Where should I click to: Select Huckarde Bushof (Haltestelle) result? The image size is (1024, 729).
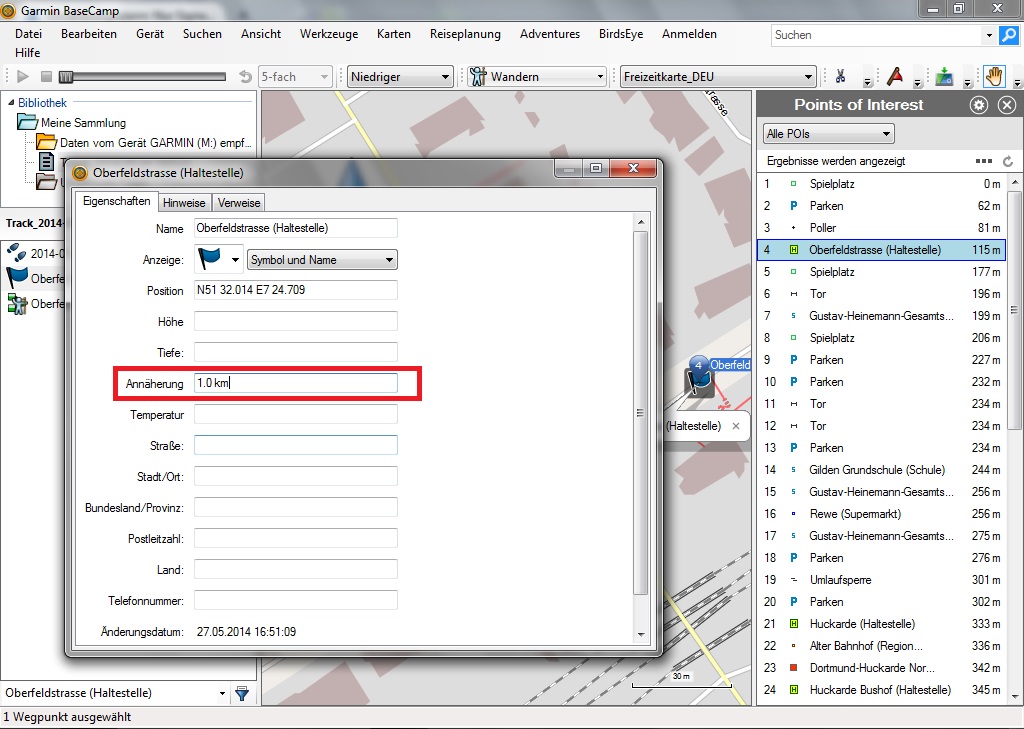[882, 690]
